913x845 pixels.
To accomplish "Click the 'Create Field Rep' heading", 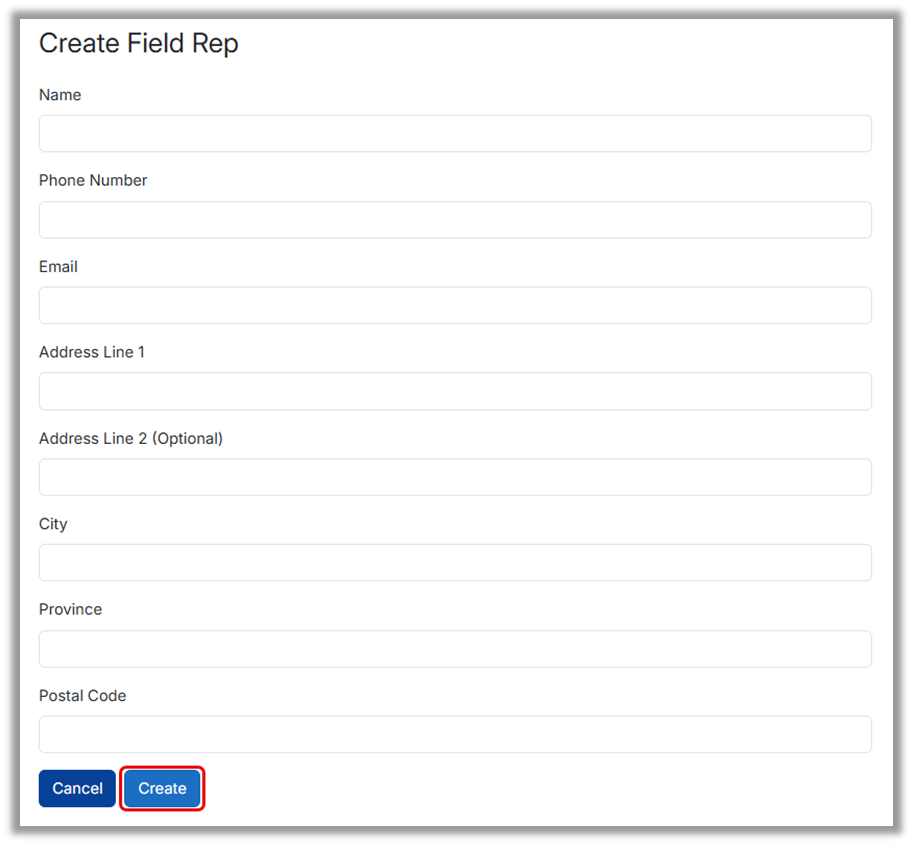I will 138,44.
